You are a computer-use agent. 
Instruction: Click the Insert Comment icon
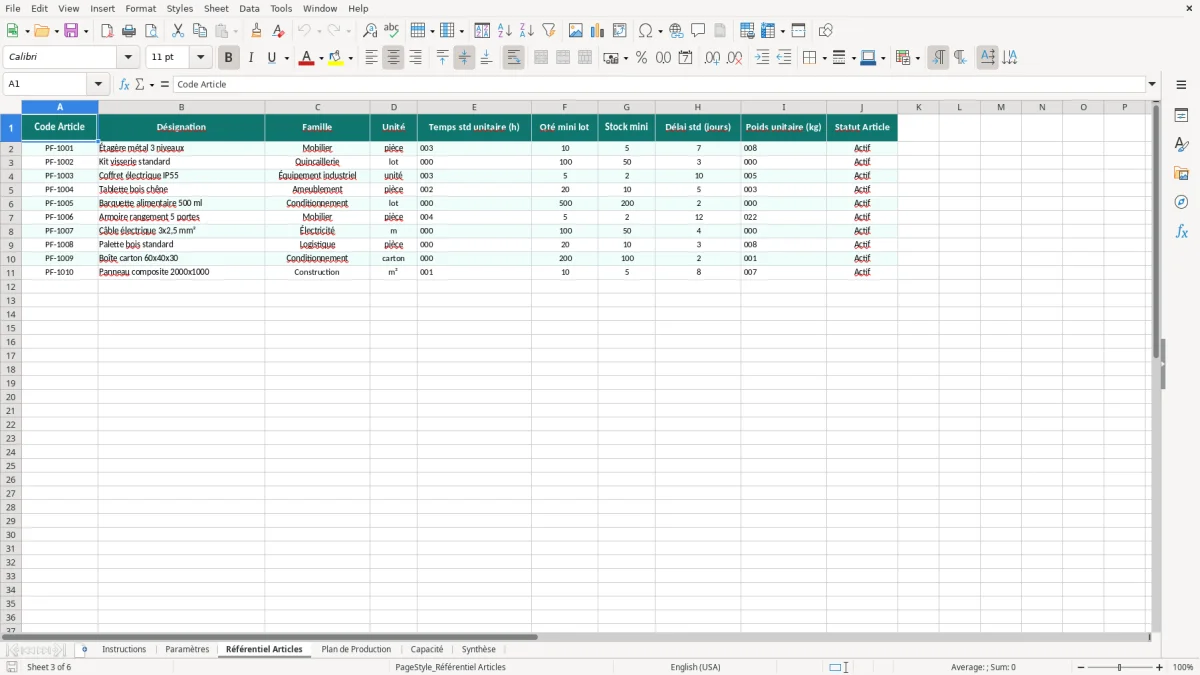(x=698, y=31)
